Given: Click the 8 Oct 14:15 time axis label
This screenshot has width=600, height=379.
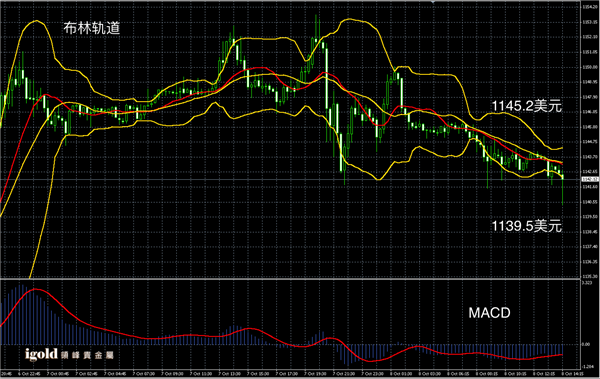Looking at the screenshot, I should 572,373.
